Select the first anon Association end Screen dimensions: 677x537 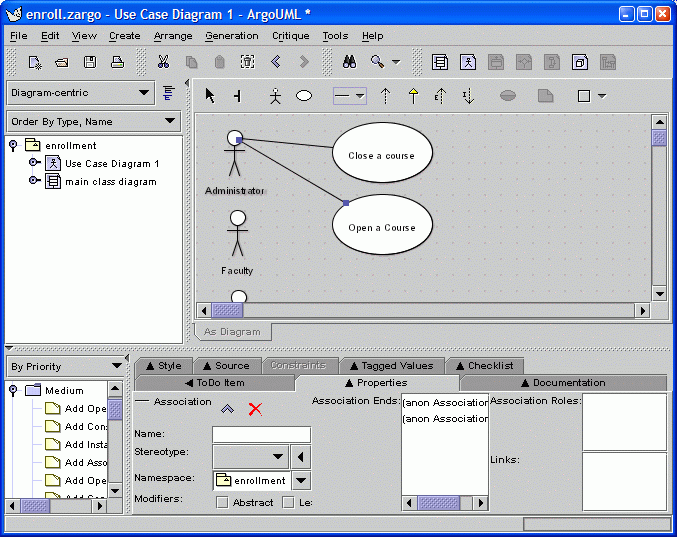point(445,403)
